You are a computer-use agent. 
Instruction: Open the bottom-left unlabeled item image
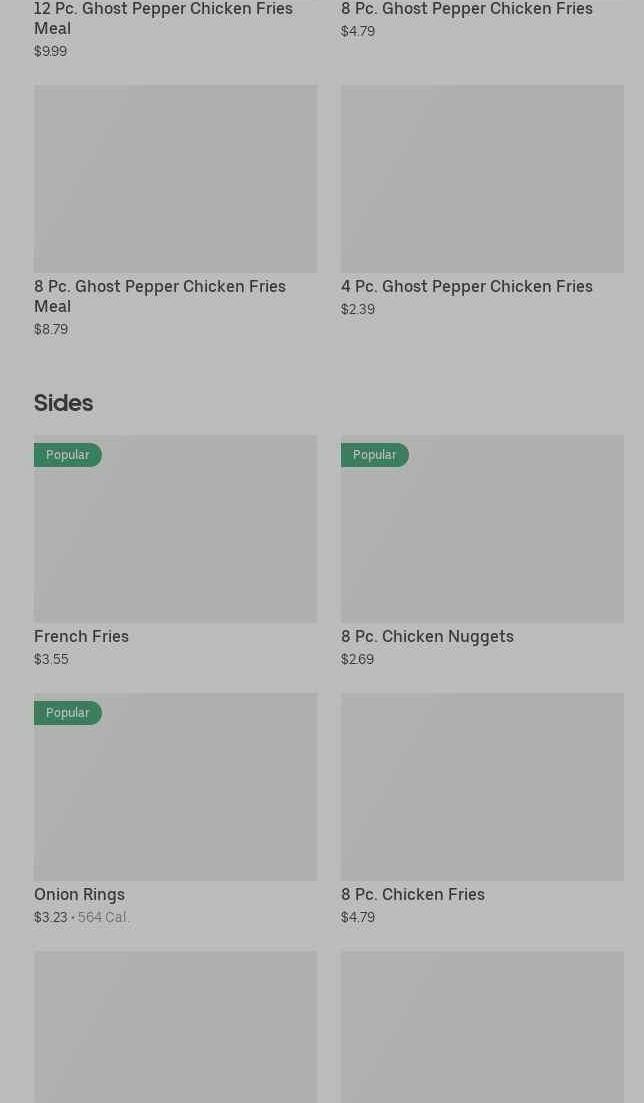click(175, 1027)
